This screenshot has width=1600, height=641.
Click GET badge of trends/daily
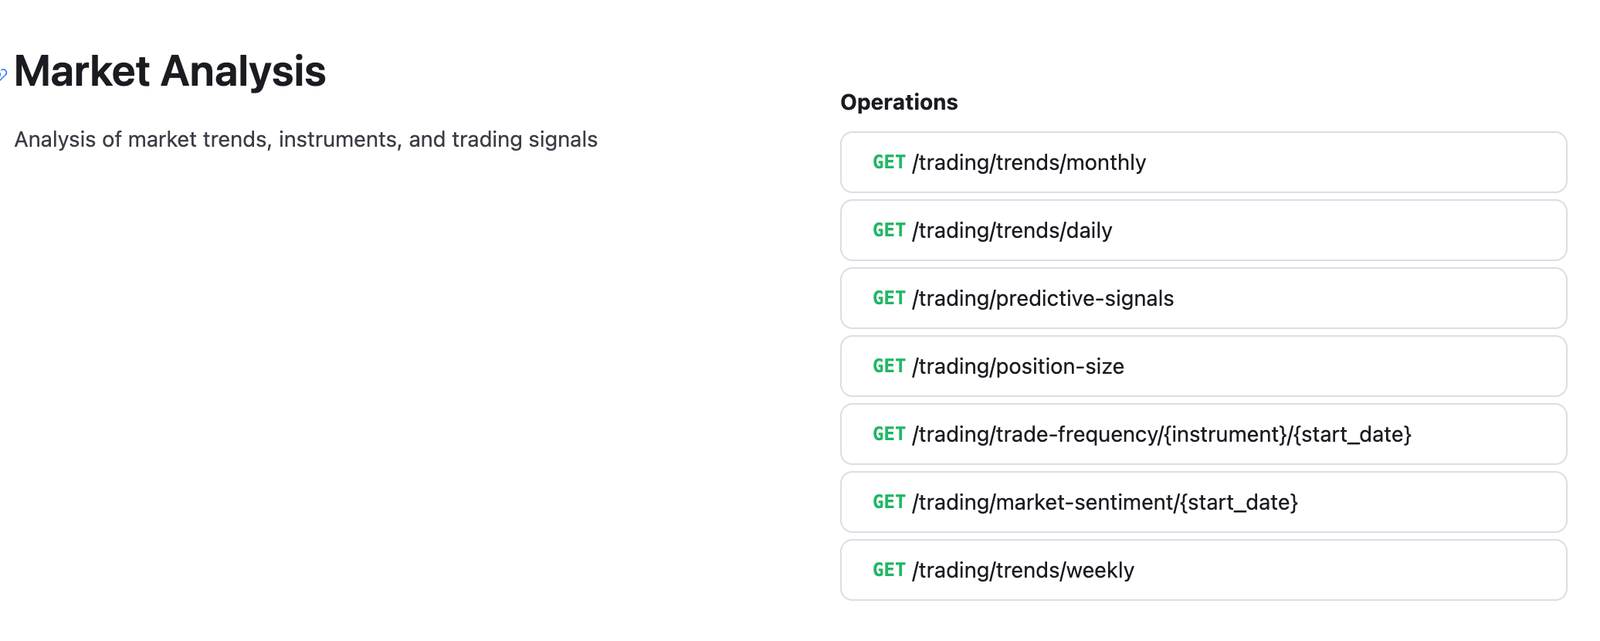[x=888, y=231]
